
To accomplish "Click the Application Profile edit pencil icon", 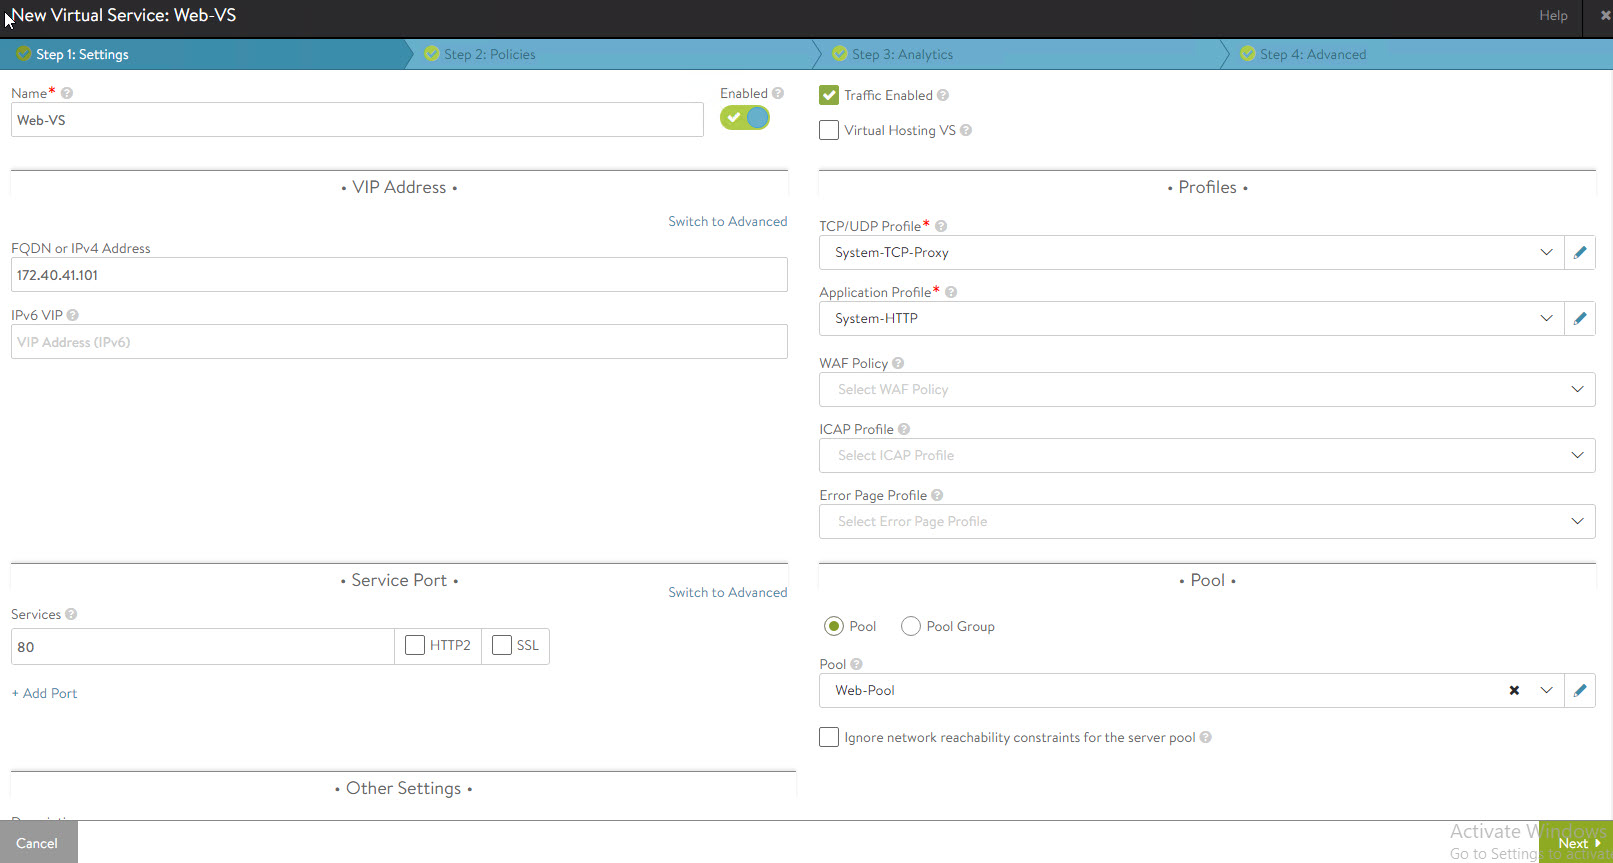I will tap(1580, 319).
